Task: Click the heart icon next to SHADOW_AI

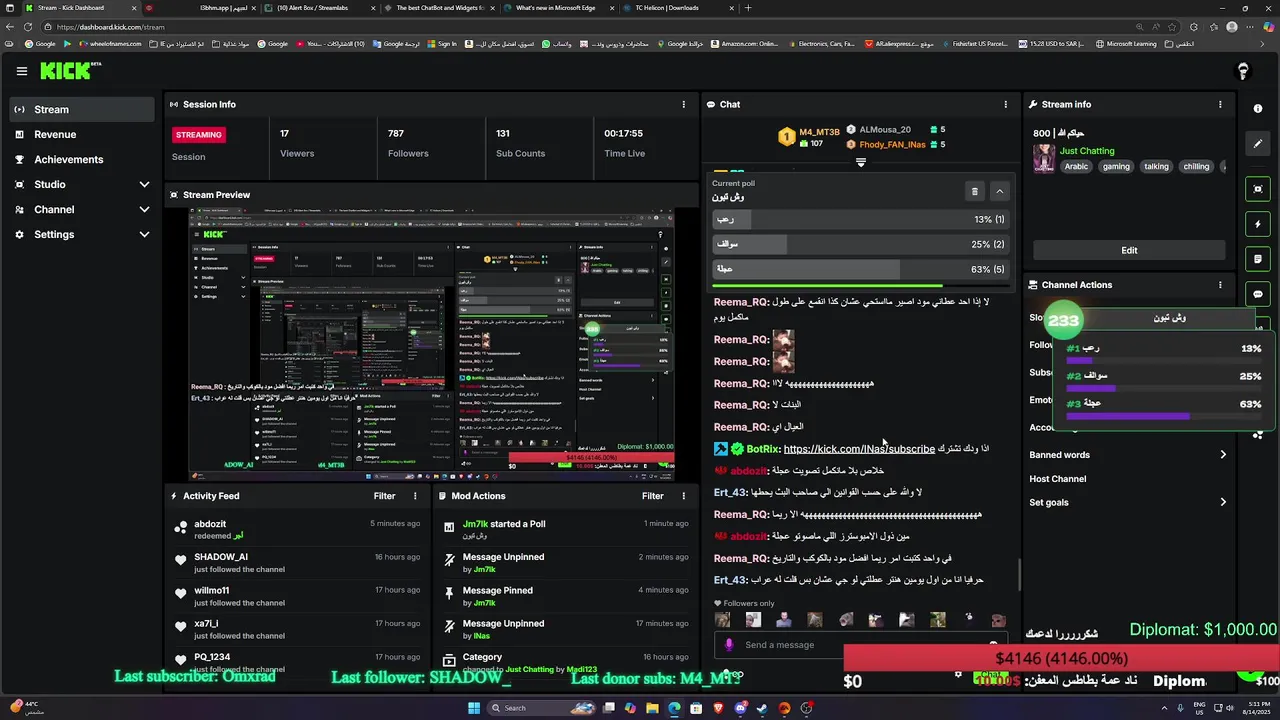Action: click(x=181, y=561)
